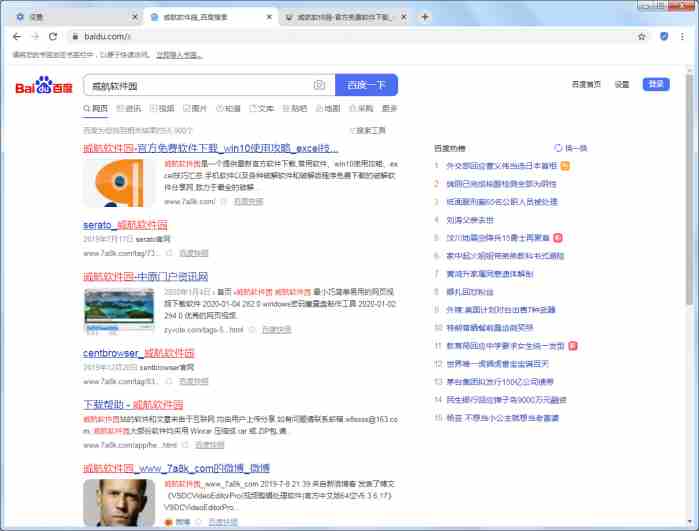Click the Weibo icon under the last result

tap(168, 522)
